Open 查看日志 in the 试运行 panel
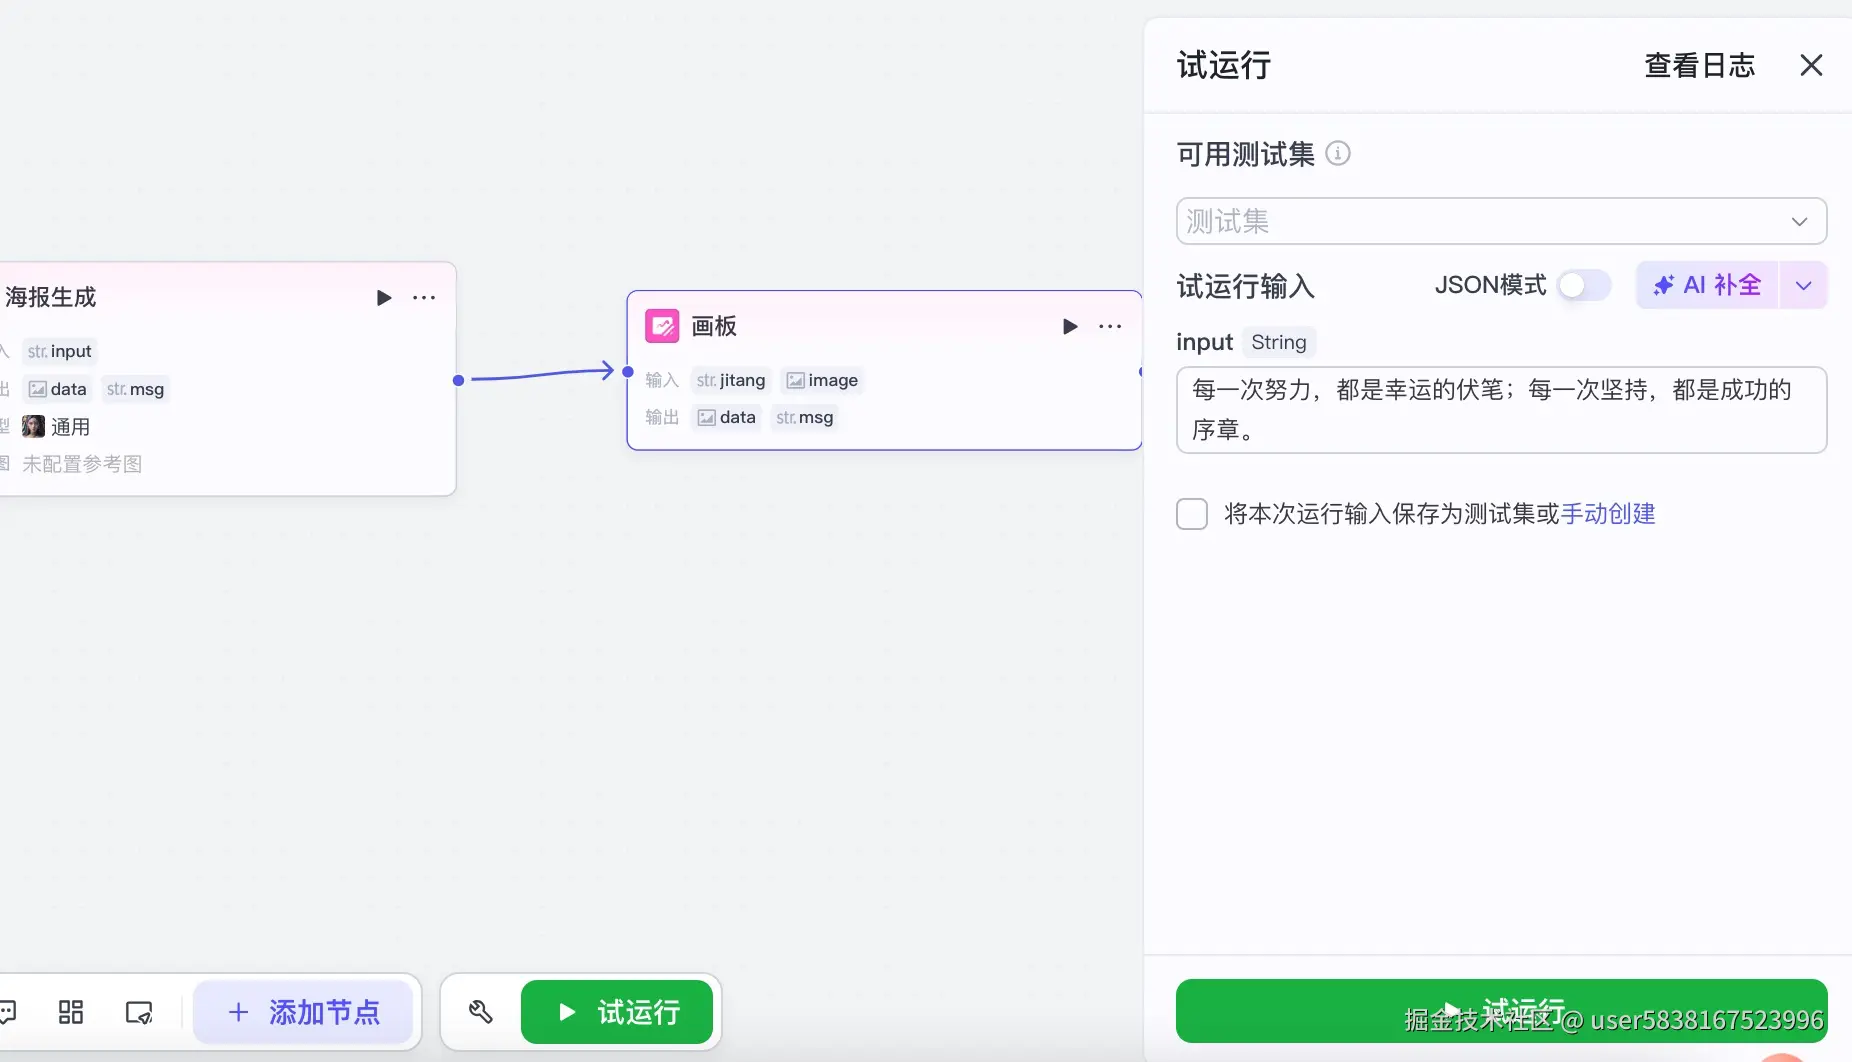Screen dimensions: 1852x1062 pos(1698,65)
